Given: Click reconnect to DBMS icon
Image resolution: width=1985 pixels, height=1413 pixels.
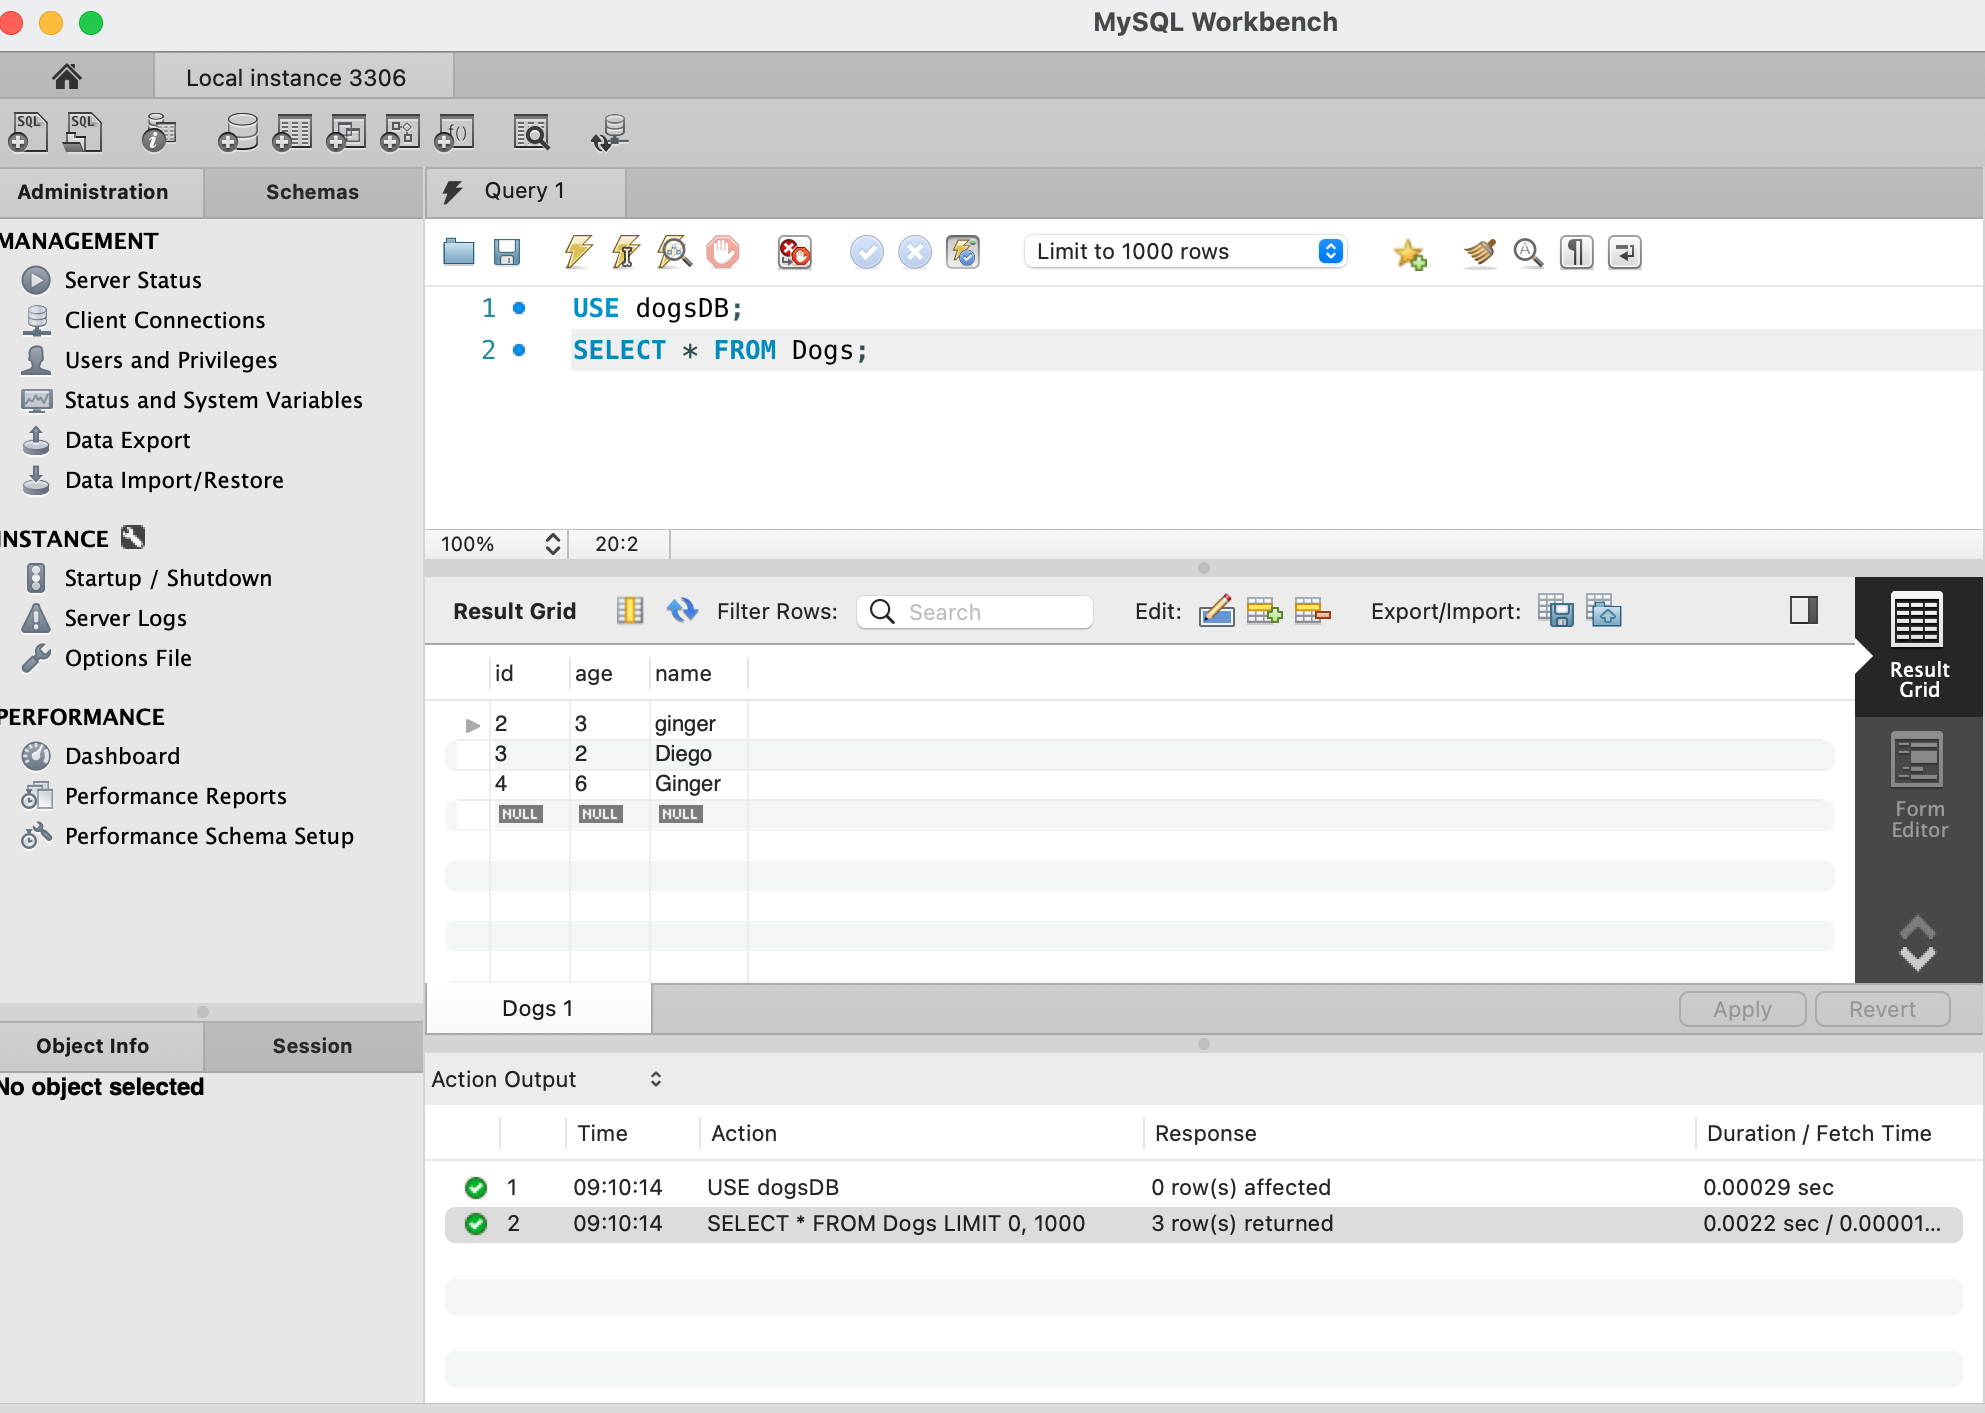Looking at the screenshot, I should click(x=610, y=132).
